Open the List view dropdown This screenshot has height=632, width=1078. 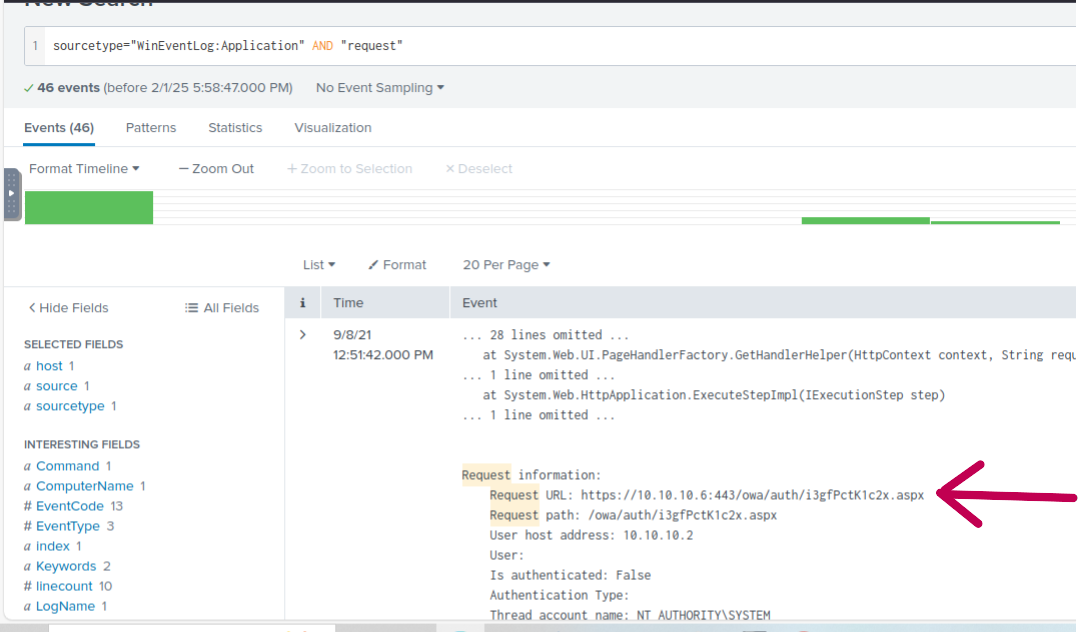[x=319, y=265]
